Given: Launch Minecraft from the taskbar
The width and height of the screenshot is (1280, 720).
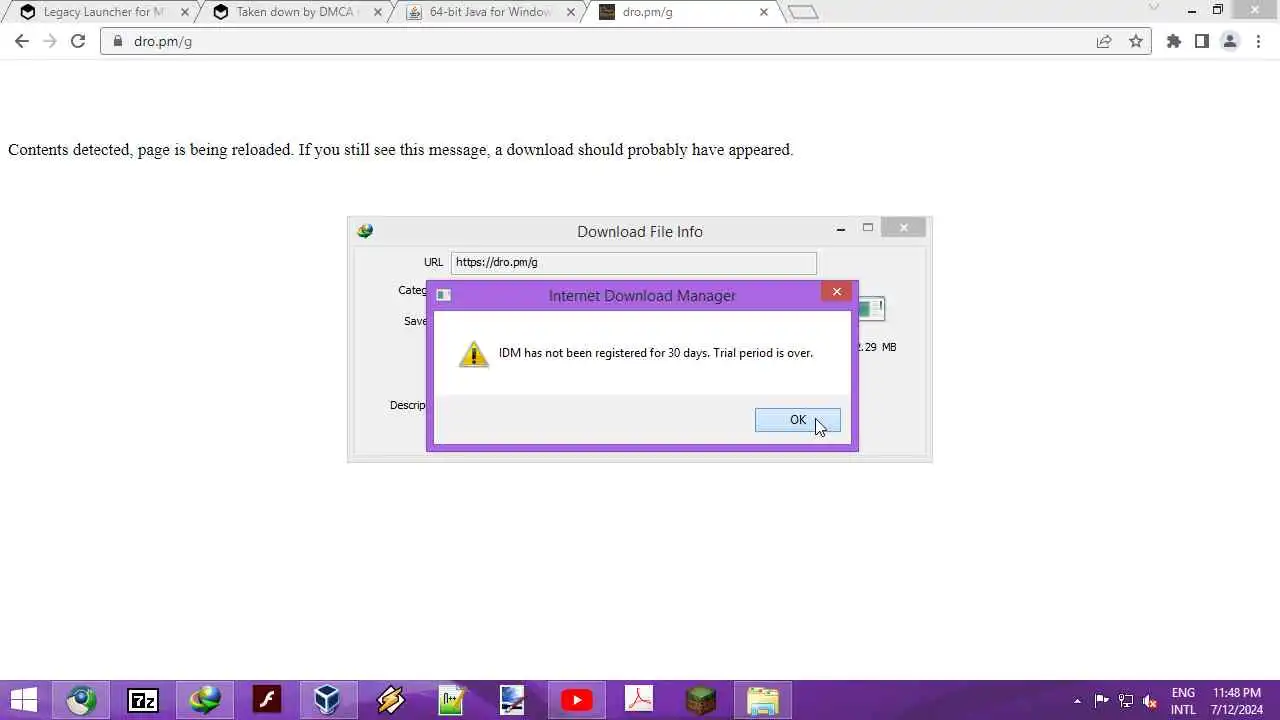Looking at the screenshot, I should 701,700.
